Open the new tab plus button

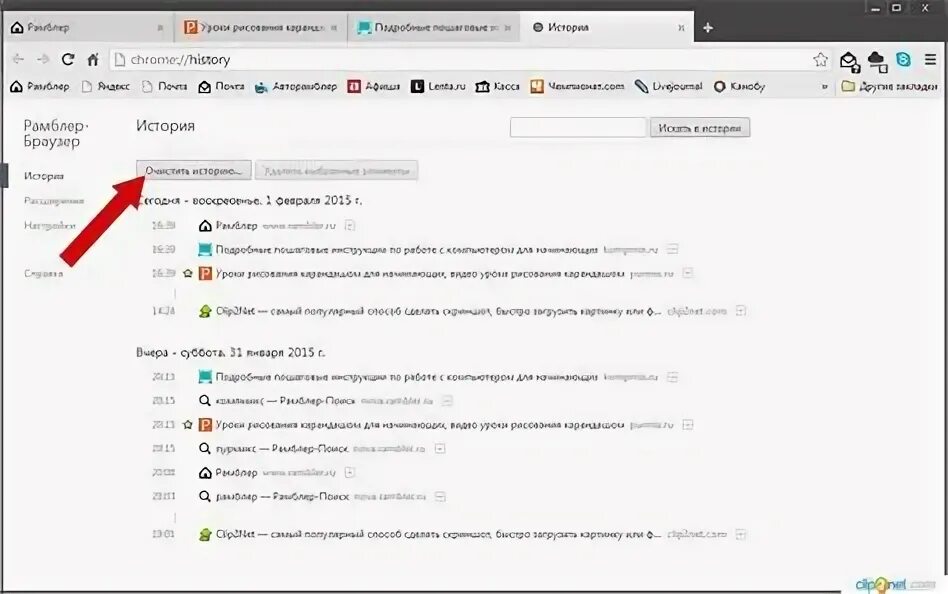pos(708,27)
